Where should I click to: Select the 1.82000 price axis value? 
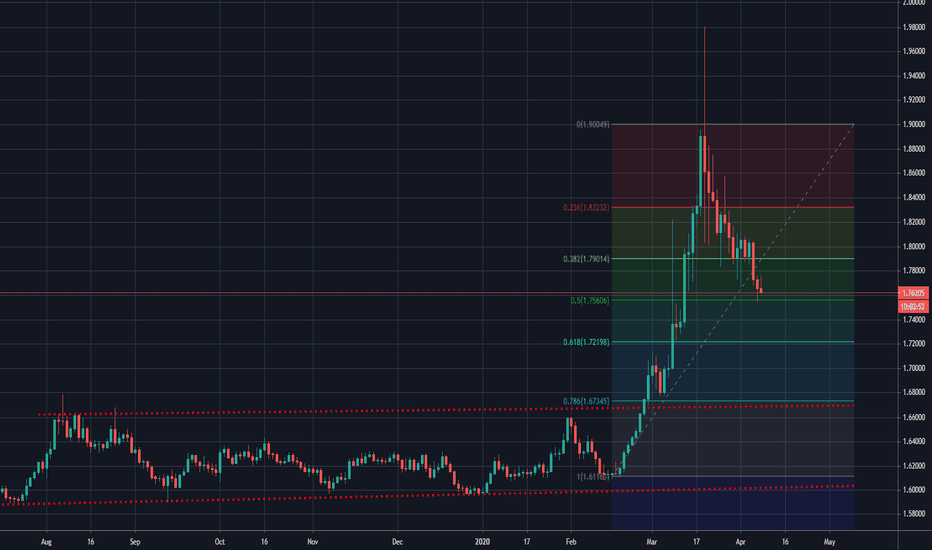pyautogui.click(x=914, y=222)
